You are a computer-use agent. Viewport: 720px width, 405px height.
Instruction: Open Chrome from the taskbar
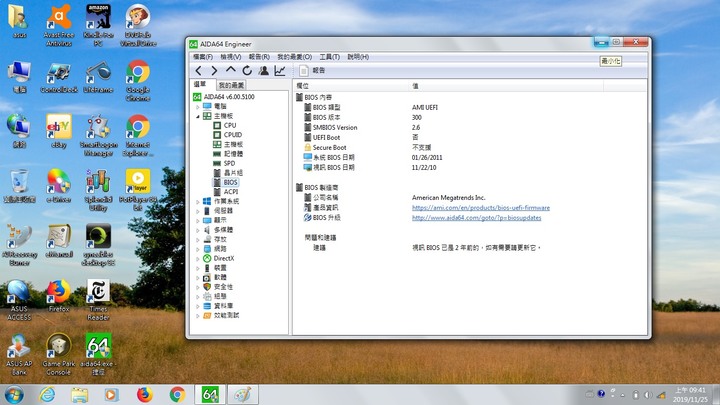177,394
